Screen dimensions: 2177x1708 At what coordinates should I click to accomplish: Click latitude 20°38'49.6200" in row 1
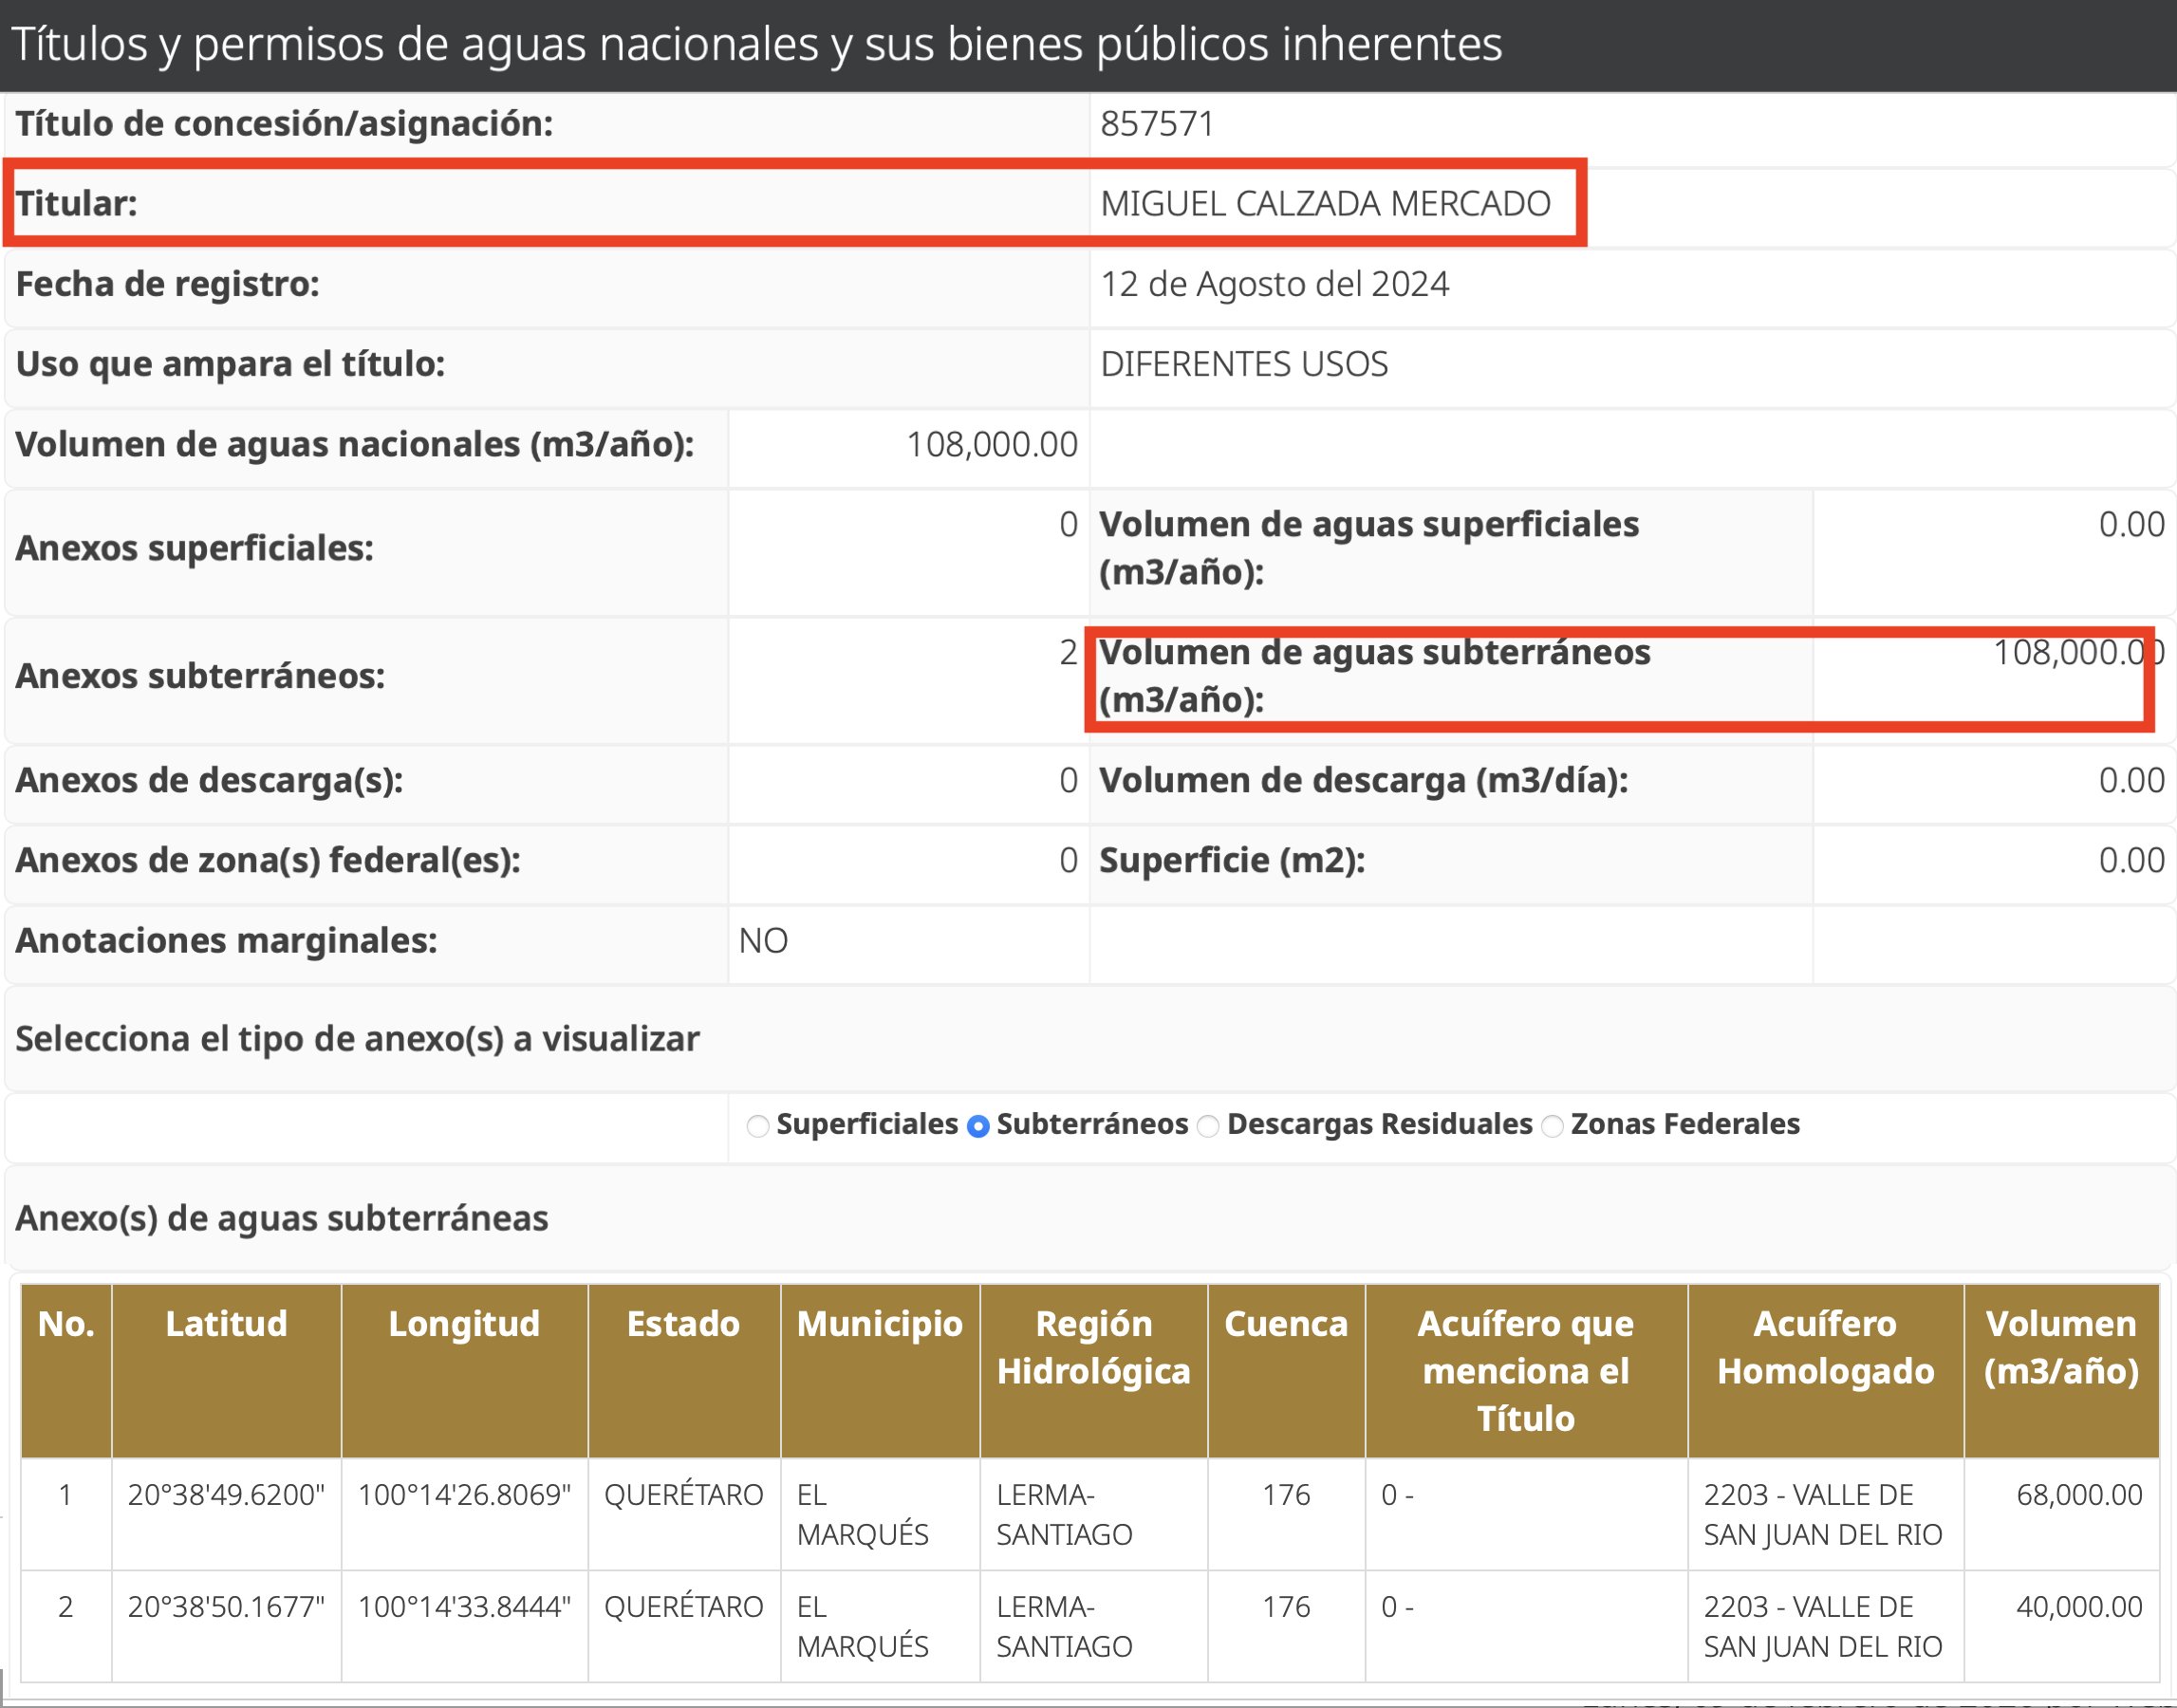click(x=226, y=1494)
